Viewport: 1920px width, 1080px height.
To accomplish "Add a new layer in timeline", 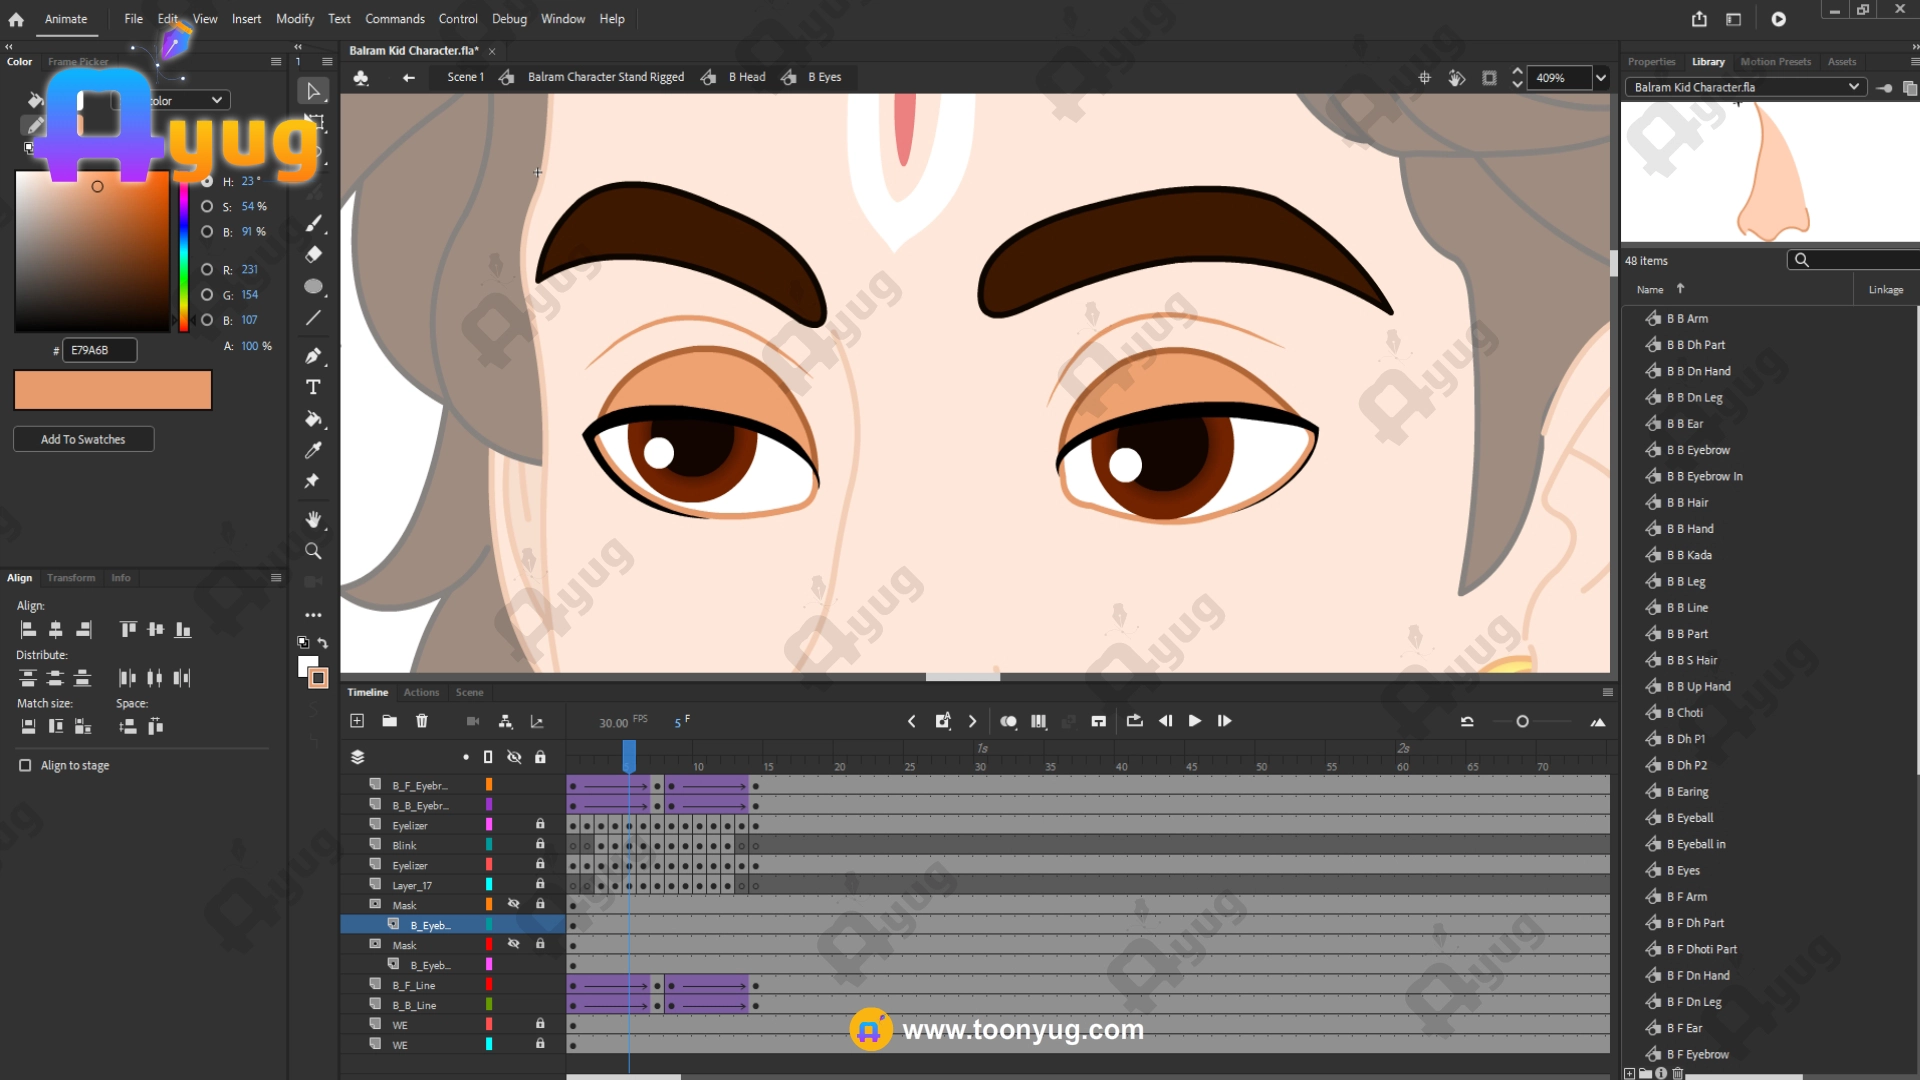I will [357, 721].
